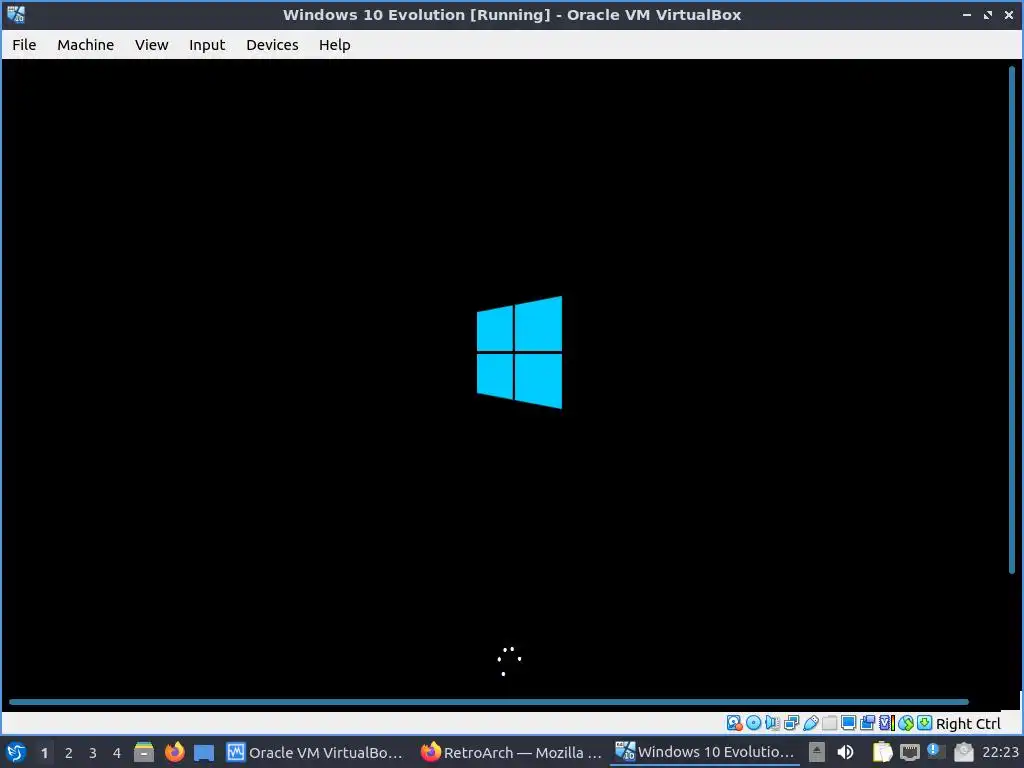
Task: Maximize the VirtualBox VM window
Action: pyautogui.click(x=987, y=14)
